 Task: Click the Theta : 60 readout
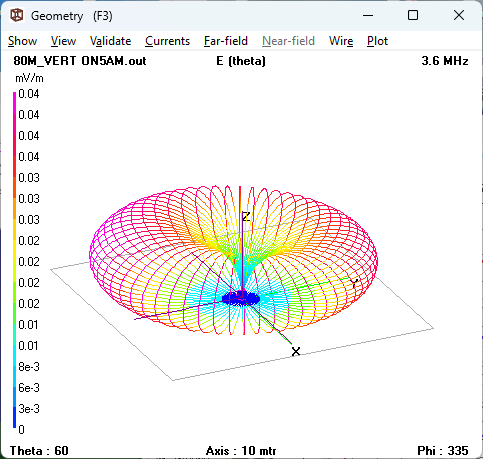click(39, 451)
